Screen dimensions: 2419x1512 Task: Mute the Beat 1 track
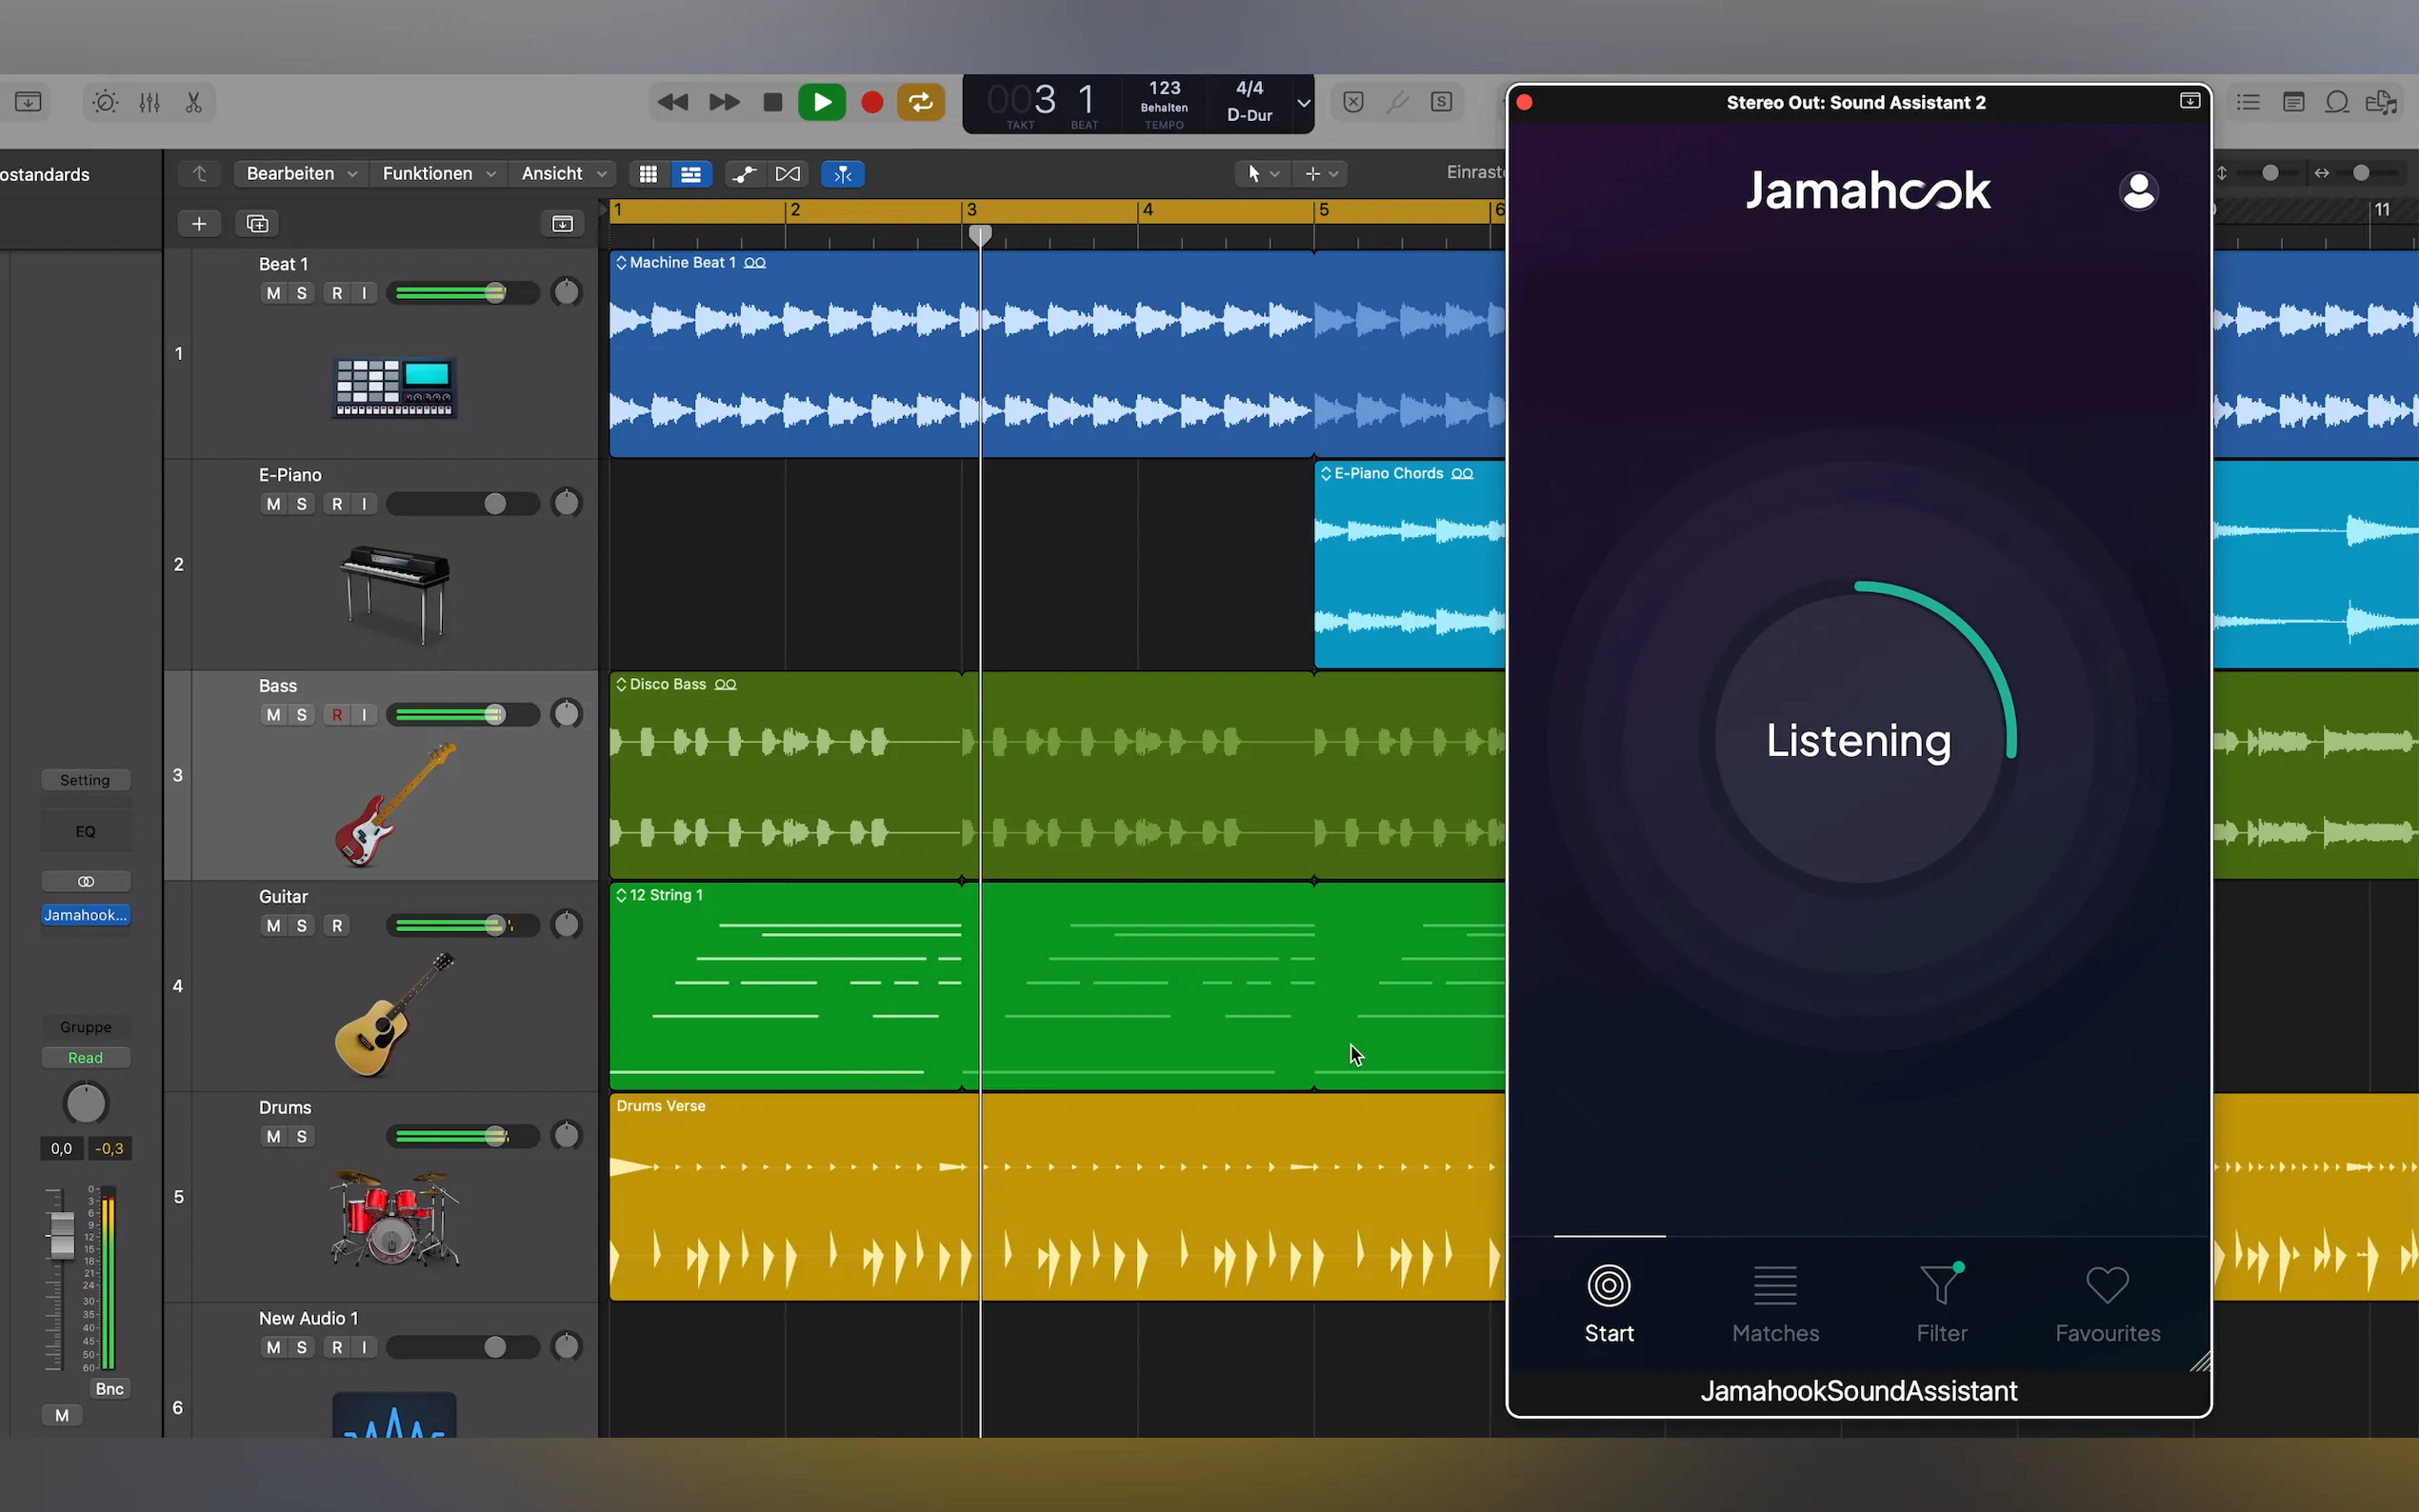coord(273,293)
